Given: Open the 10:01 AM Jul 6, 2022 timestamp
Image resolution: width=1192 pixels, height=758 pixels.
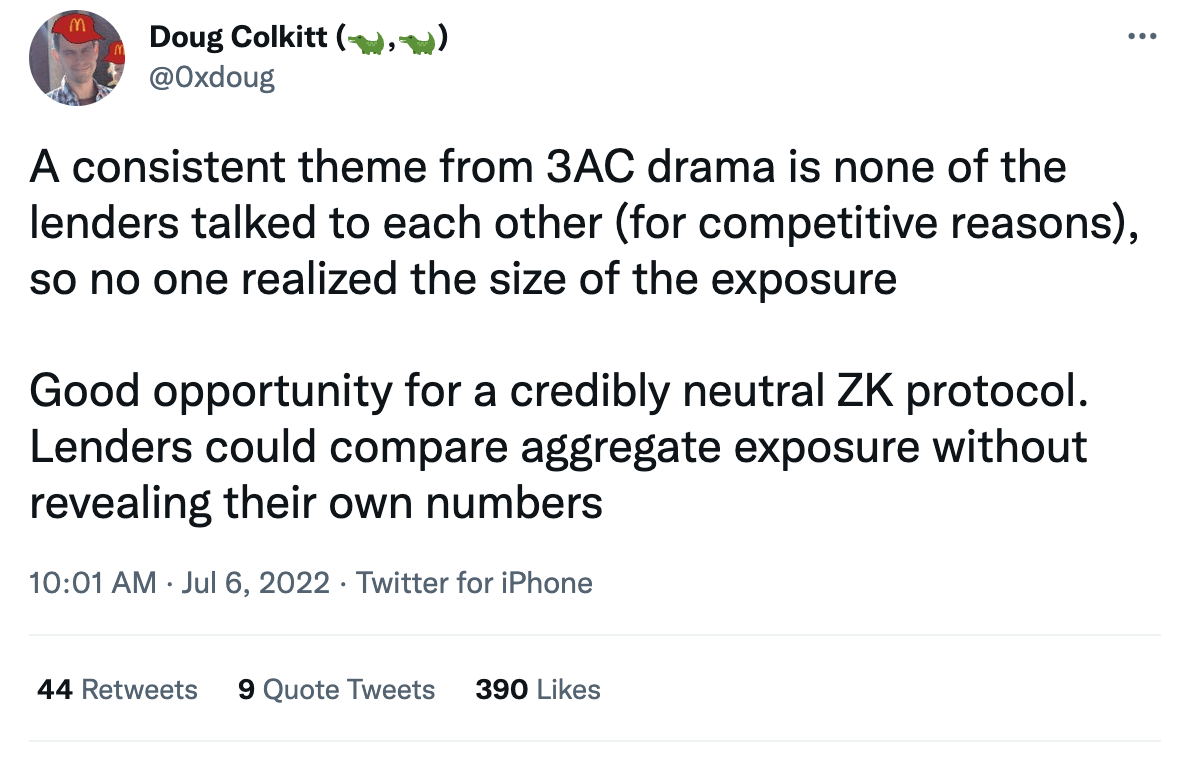Looking at the screenshot, I should point(180,582).
